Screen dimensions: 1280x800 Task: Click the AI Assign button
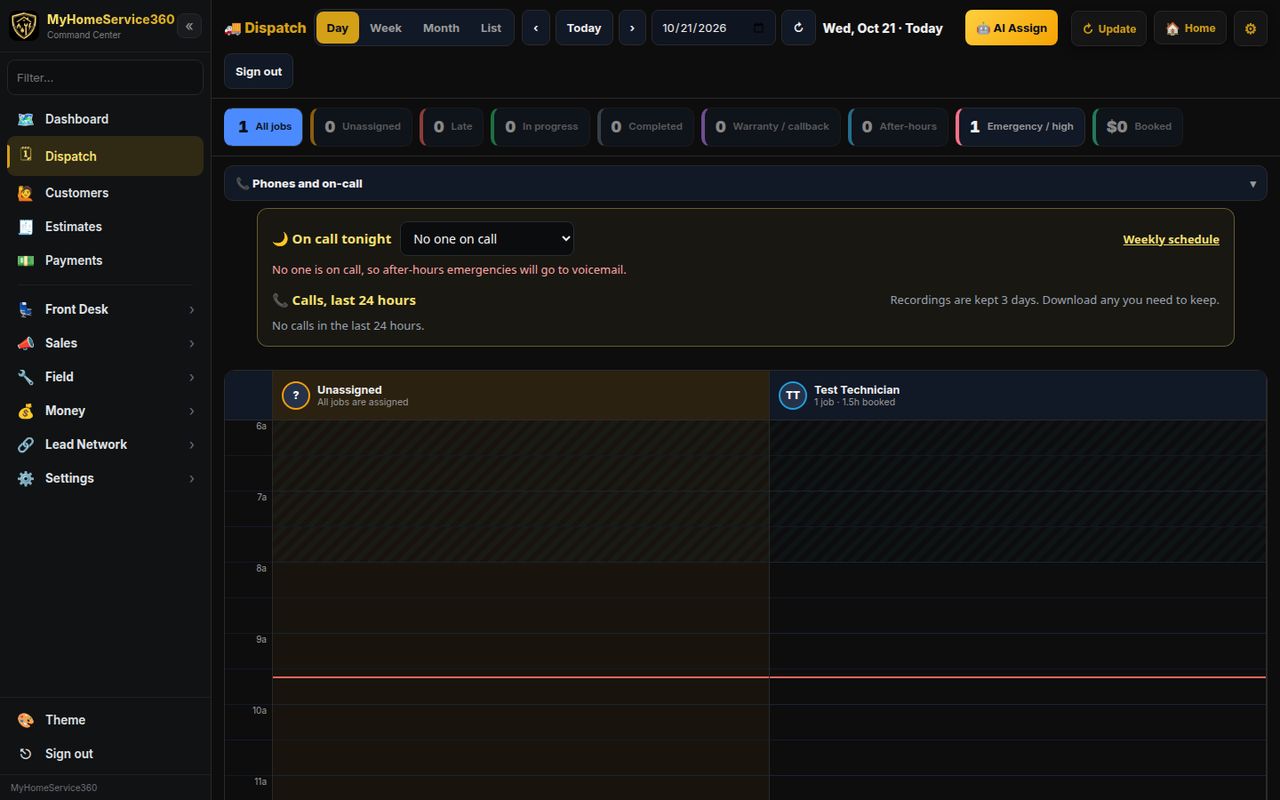pos(1011,28)
